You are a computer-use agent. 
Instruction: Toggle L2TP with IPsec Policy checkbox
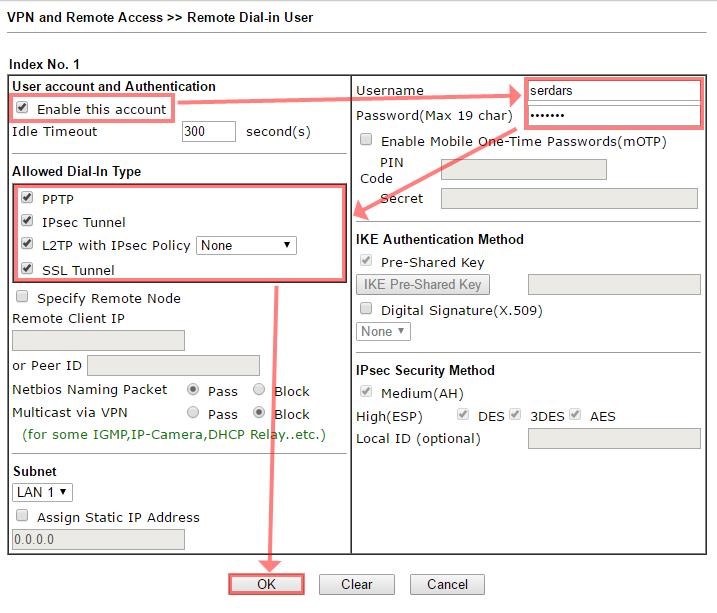26,245
